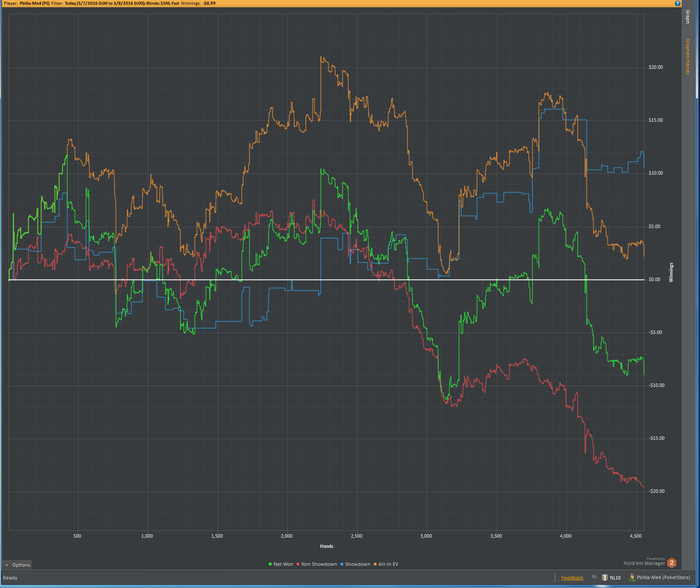Click the player avatar icon in status bar
Viewport: 700px width, 588px height.
point(632,577)
